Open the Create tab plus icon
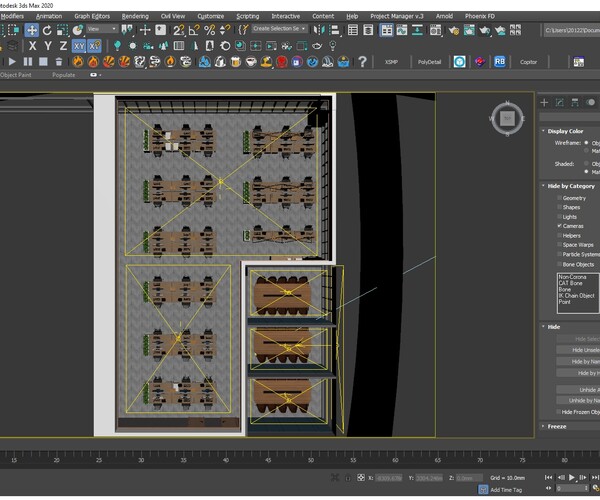The width and height of the screenshot is (600, 500). point(545,102)
